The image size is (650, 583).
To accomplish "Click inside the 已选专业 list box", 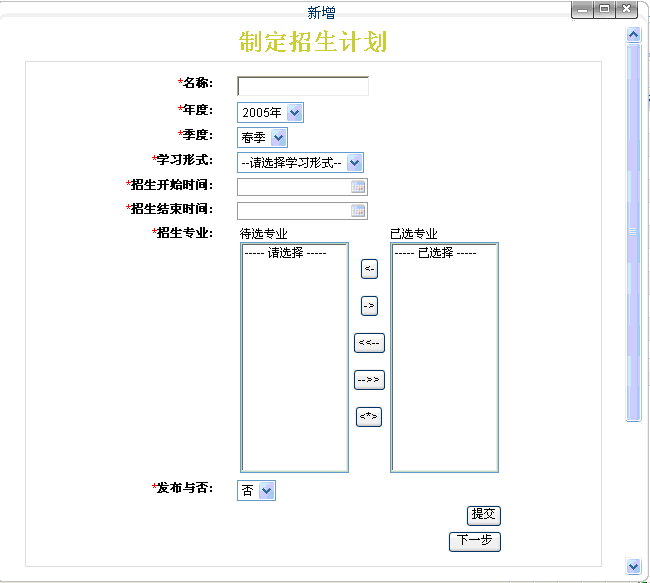I will [444, 357].
